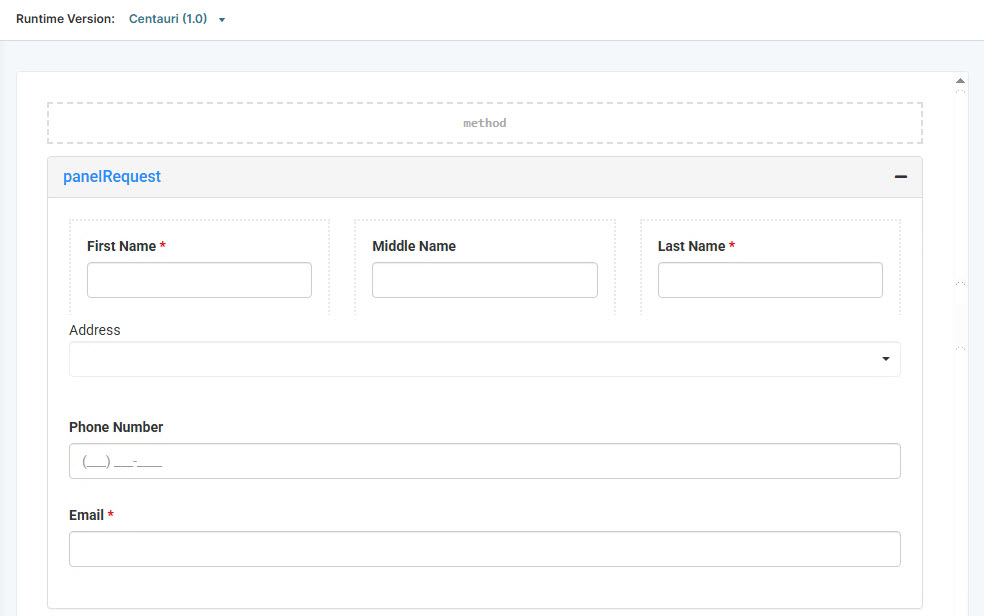984x616 pixels.
Task: Click the Address field label
Action: pos(94,330)
